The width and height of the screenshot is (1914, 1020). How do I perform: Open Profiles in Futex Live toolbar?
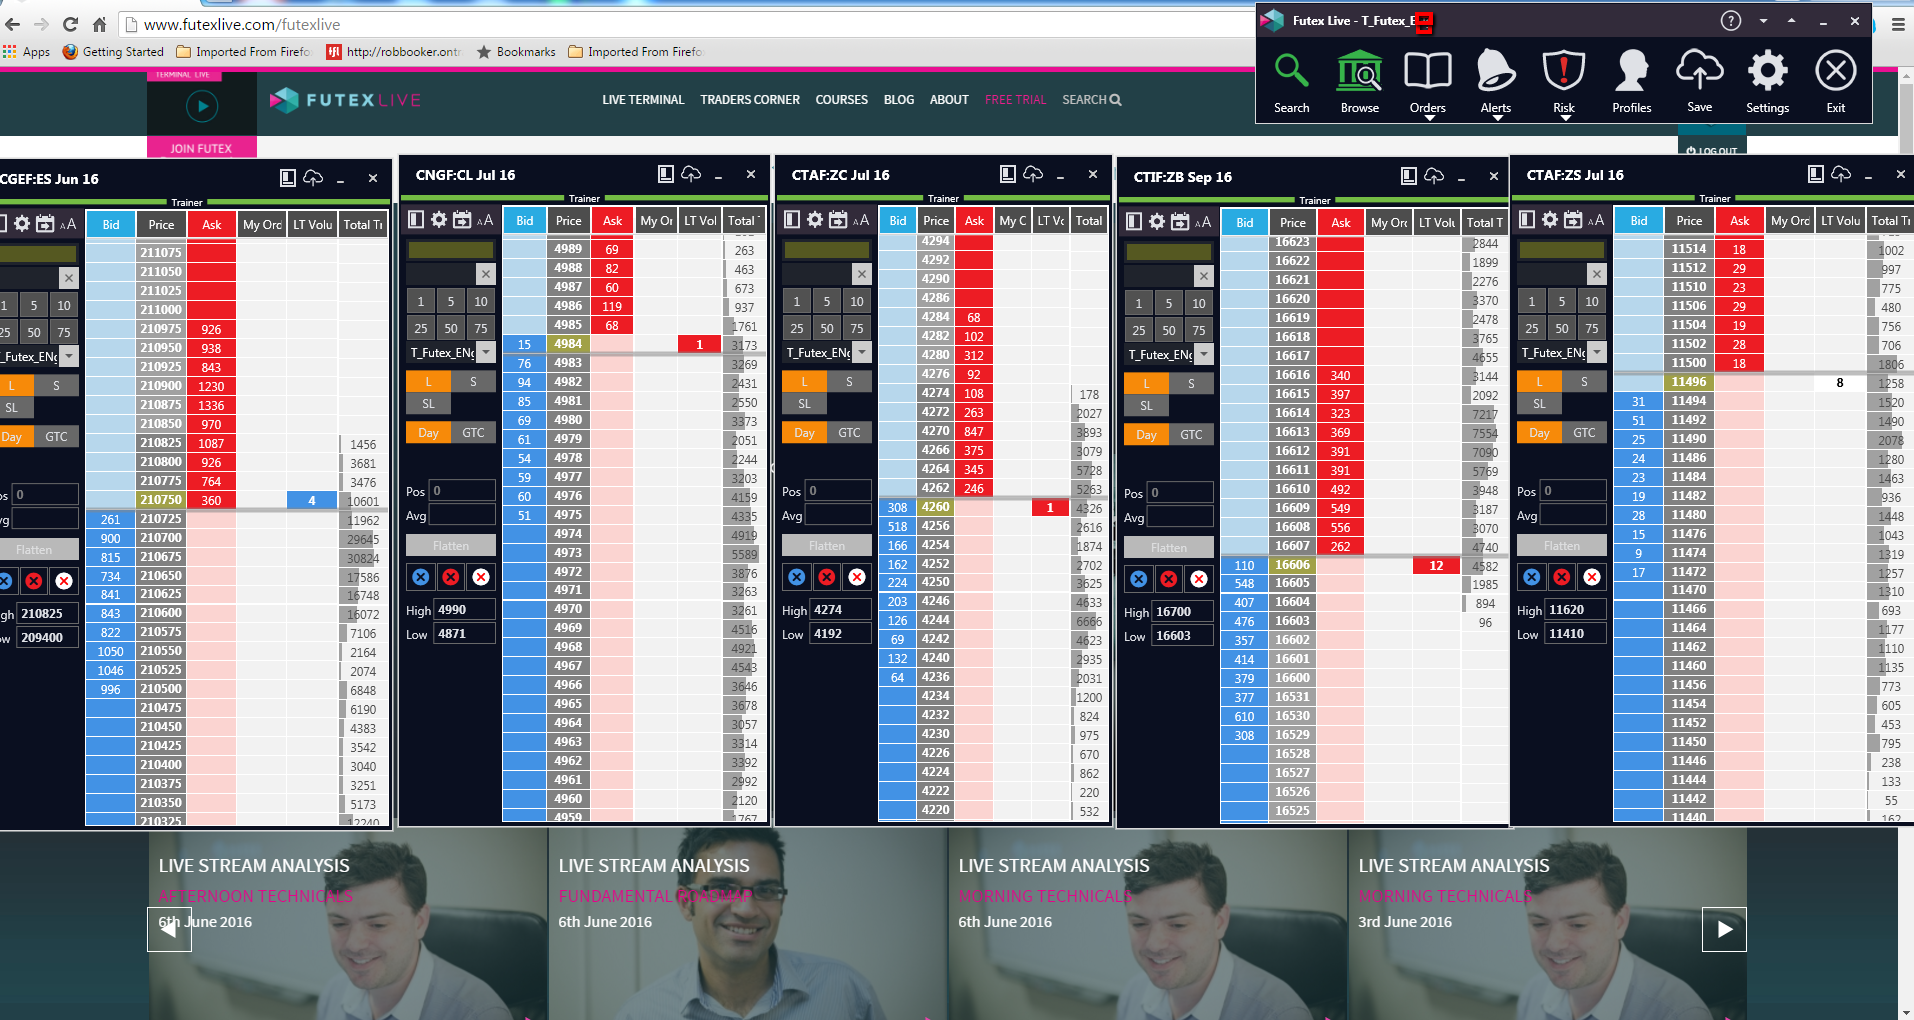(x=1632, y=82)
